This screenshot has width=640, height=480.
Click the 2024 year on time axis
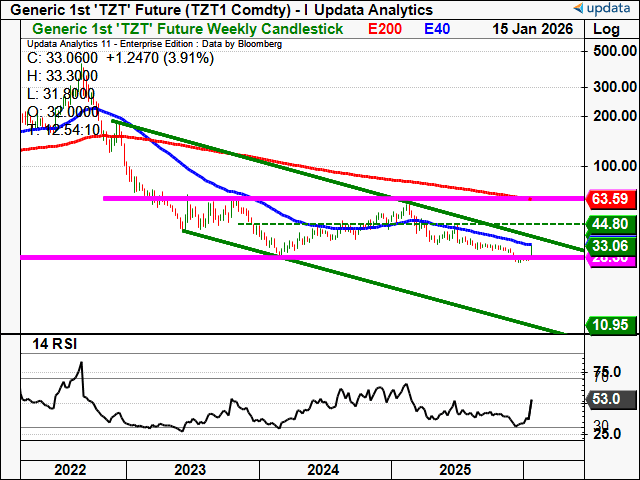[x=322, y=468]
